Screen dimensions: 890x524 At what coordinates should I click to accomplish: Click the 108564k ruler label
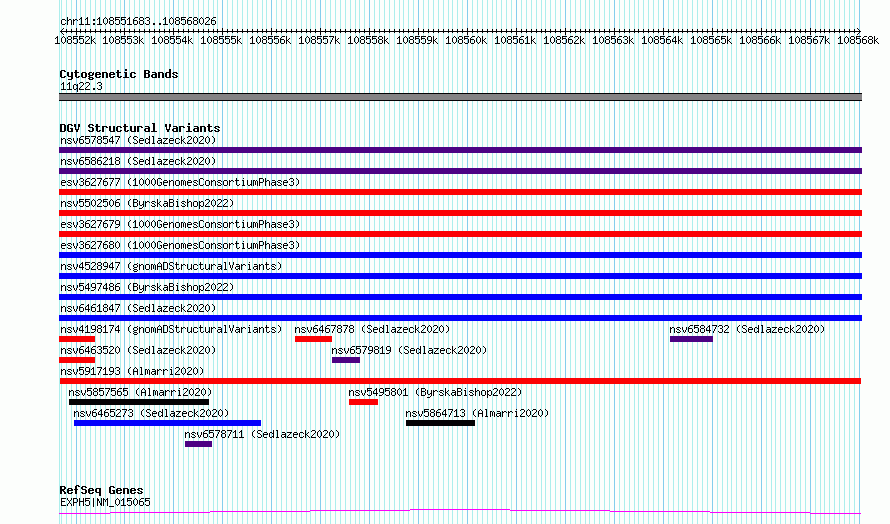point(662,40)
